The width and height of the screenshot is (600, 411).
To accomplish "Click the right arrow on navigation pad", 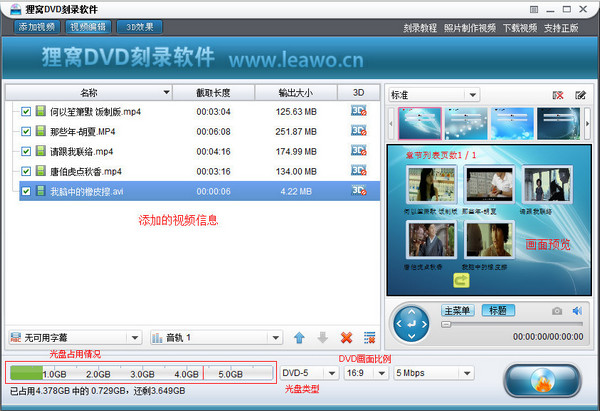I will point(424,324).
